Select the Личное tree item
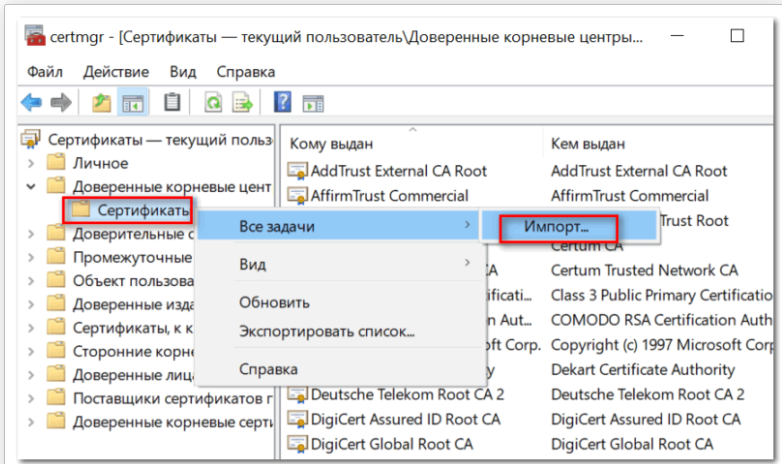Image resolution: width=782 pixels, height=464 pixels. point(100,163)
